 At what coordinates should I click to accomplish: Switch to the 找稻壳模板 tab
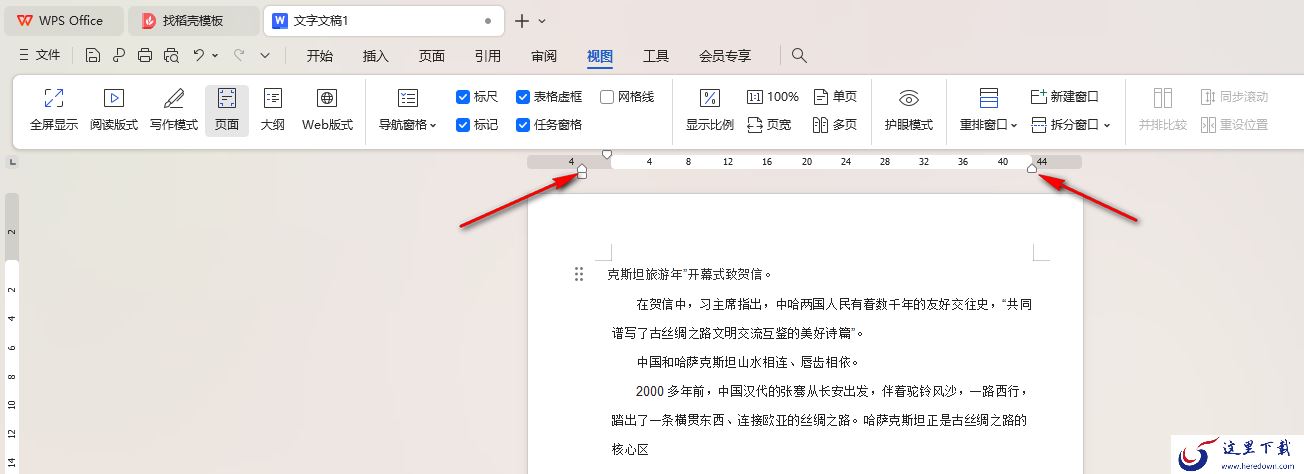tap(194, 20)
